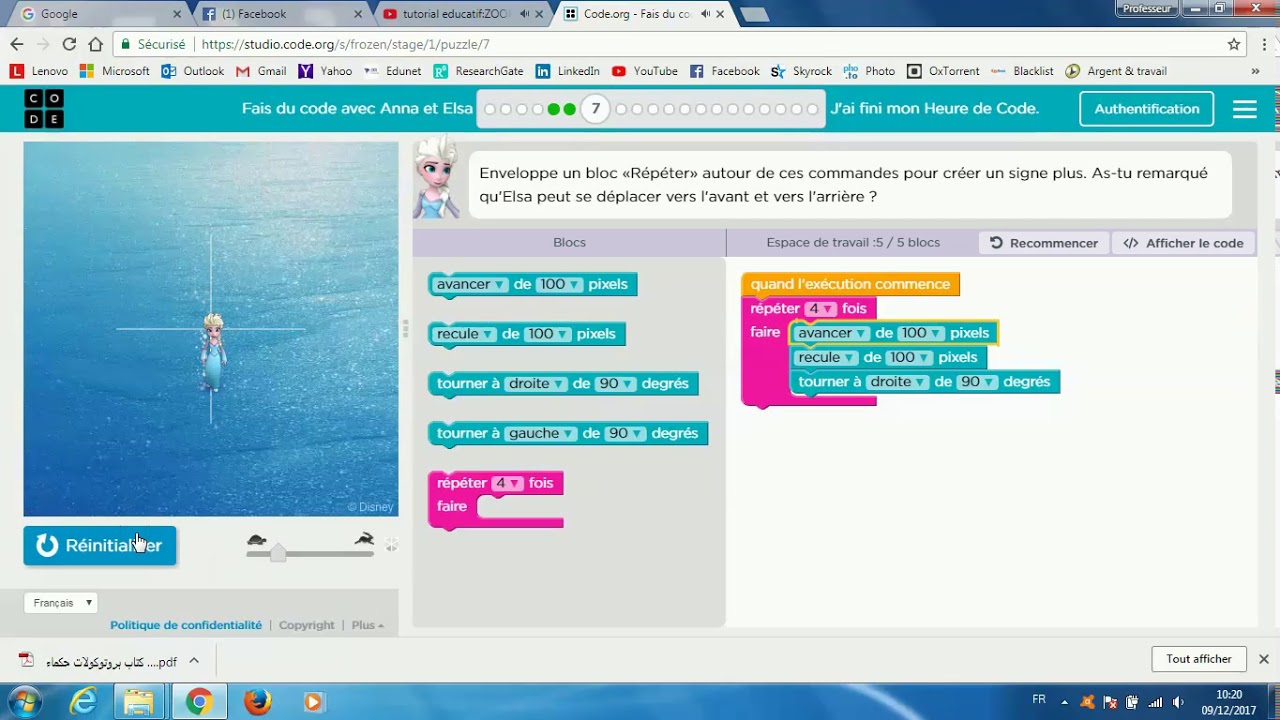Screen dimensions: 1280x720
Task: Open the Code.org logo home
Action: point(44,109)
